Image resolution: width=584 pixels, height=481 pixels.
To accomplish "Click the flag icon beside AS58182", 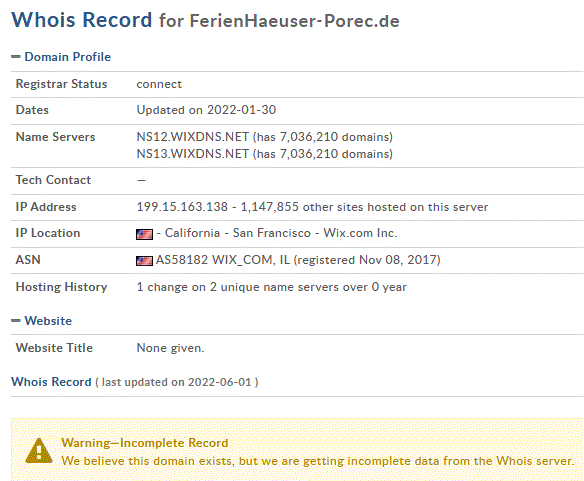I will coord(144,260).
